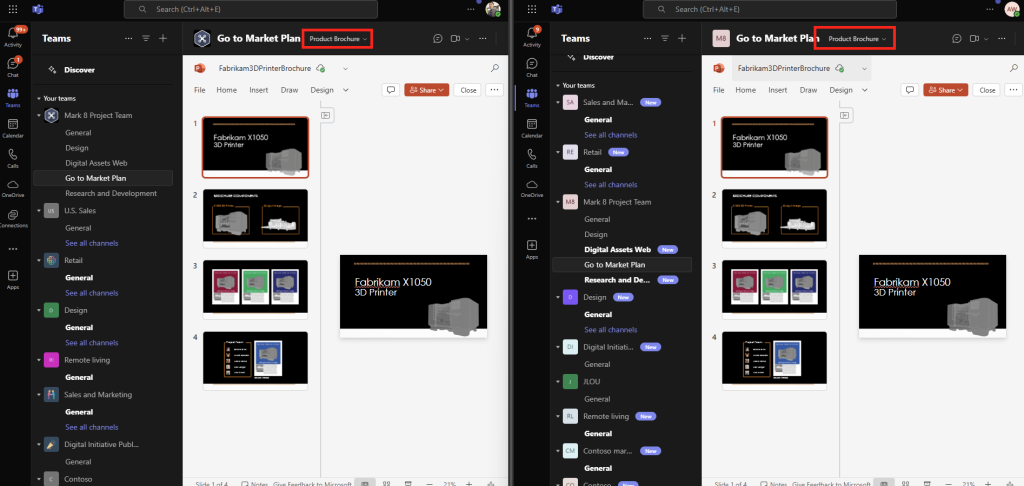Select slide 3 thumbnail in right window

(x=775, y=289)
